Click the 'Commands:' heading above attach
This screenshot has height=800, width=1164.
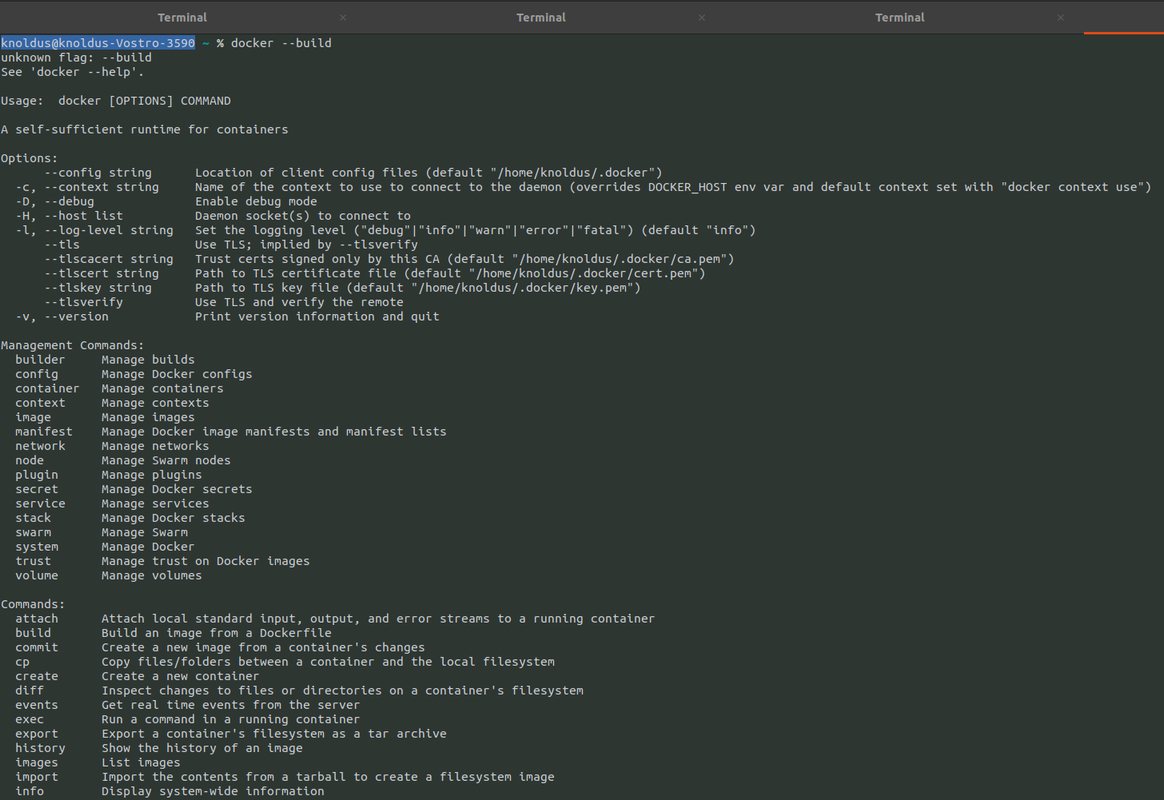(x=33, y=604)
